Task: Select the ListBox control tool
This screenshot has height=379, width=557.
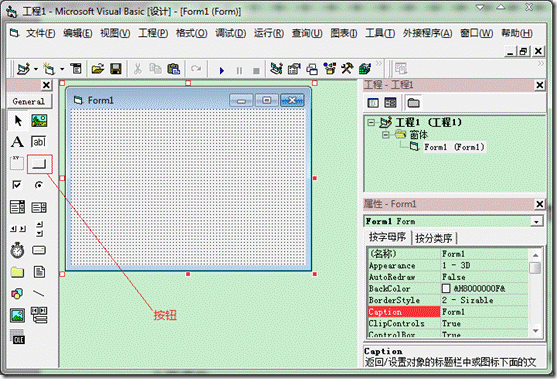Action: coord(39,207)
